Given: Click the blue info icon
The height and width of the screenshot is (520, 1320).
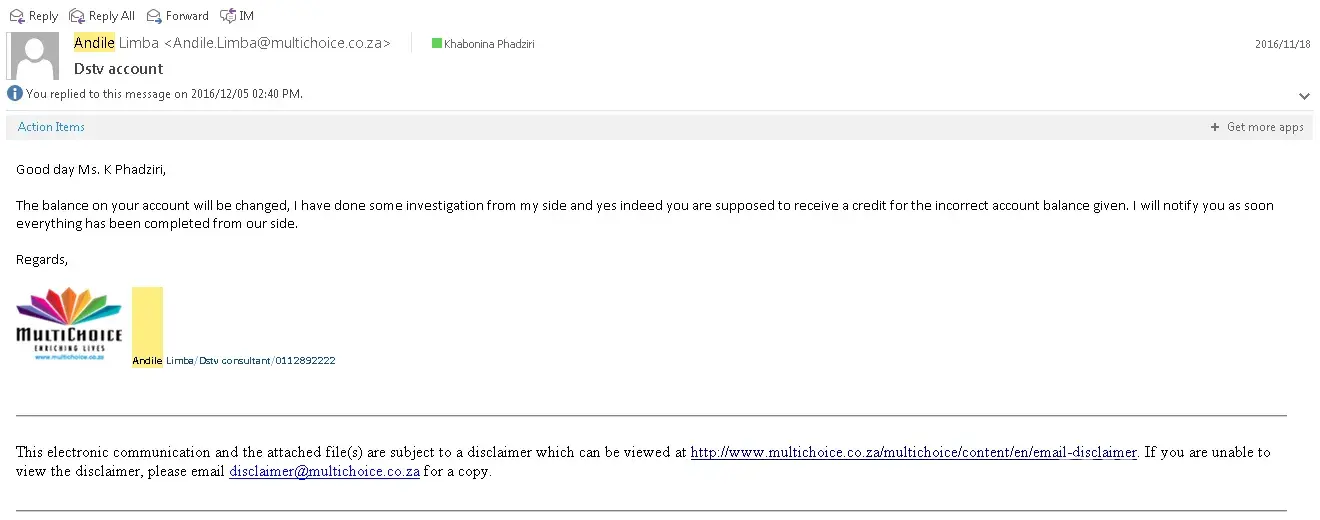Looking at the screenshot, I should point(14,93).
